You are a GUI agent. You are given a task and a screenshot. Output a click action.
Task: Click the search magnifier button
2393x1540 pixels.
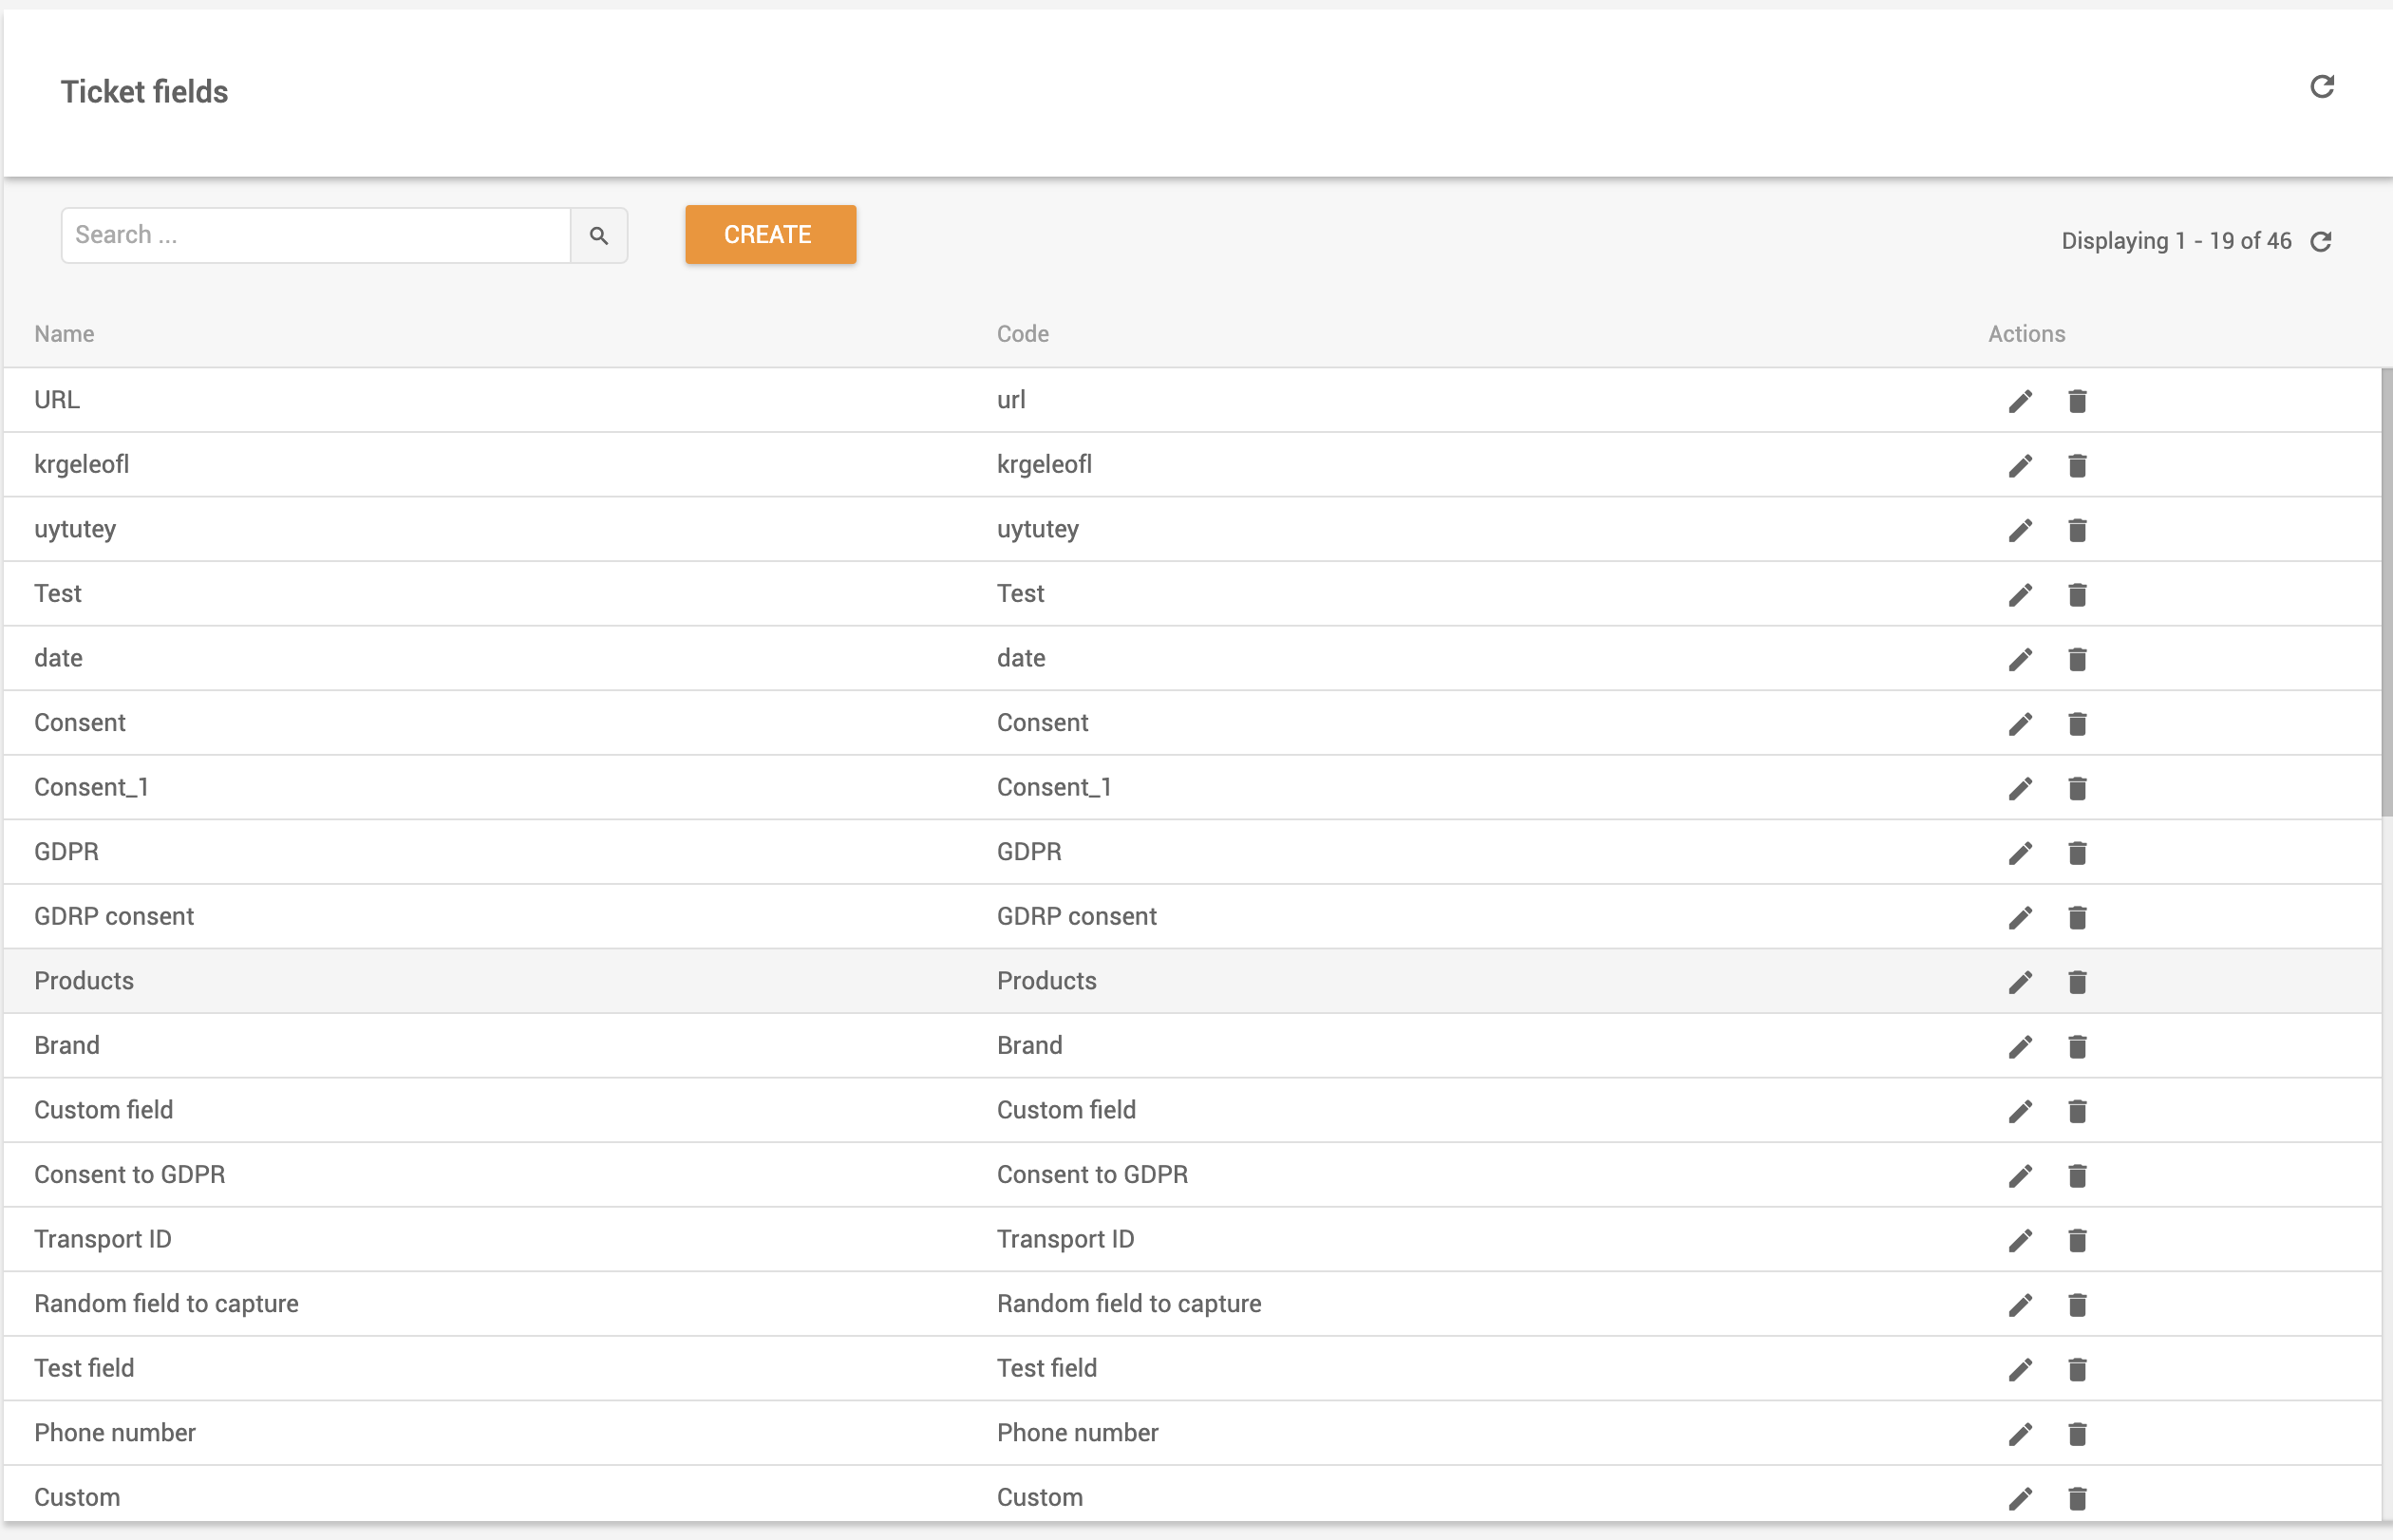pos(599,235)
